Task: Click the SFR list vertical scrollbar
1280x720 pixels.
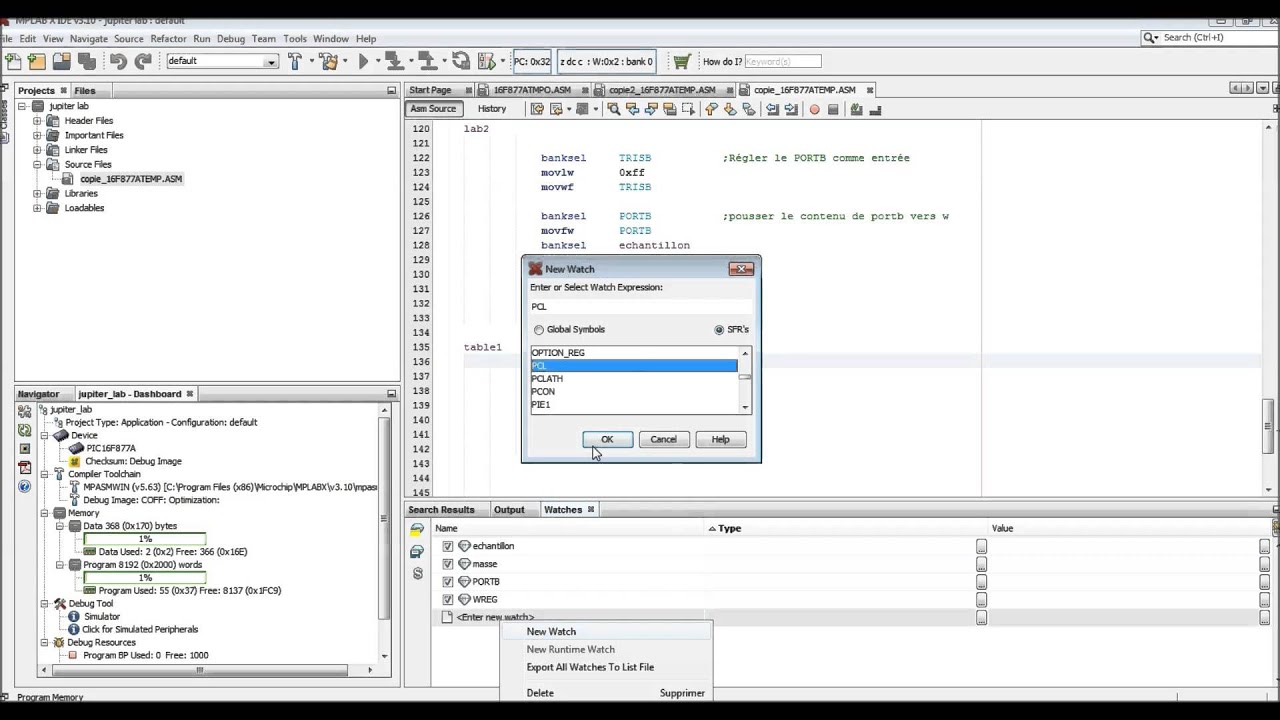Action: (x=744, y=380)
